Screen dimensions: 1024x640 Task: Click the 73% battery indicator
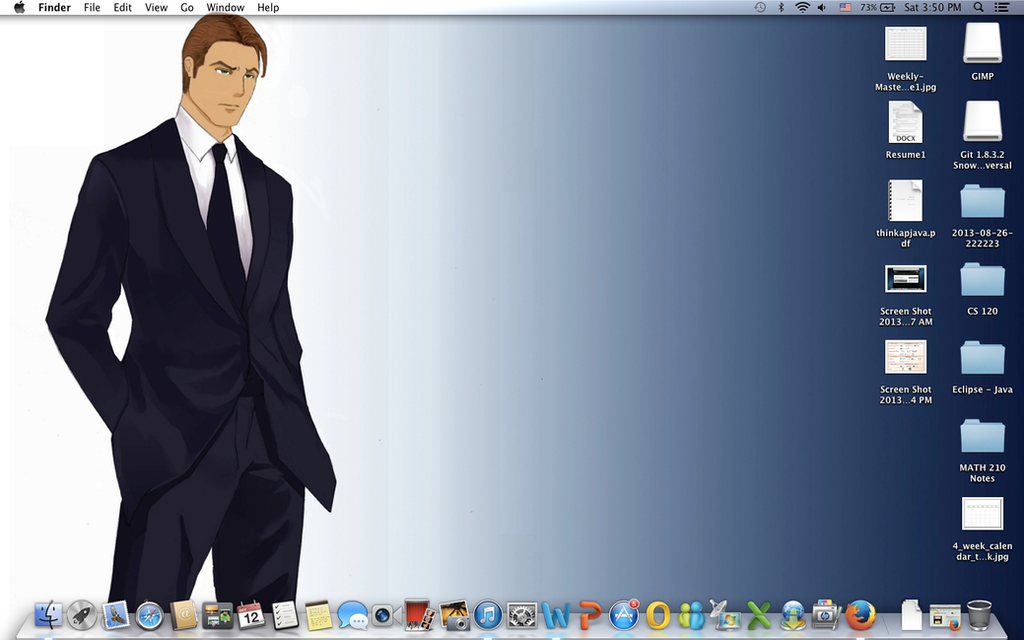tap(877, 7)
